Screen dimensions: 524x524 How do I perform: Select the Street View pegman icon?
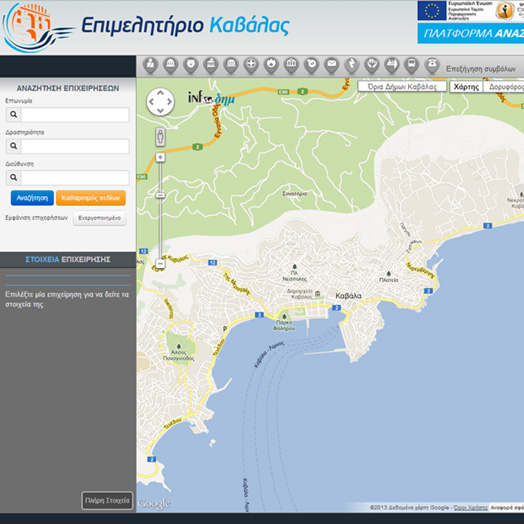tap(160, 137)
